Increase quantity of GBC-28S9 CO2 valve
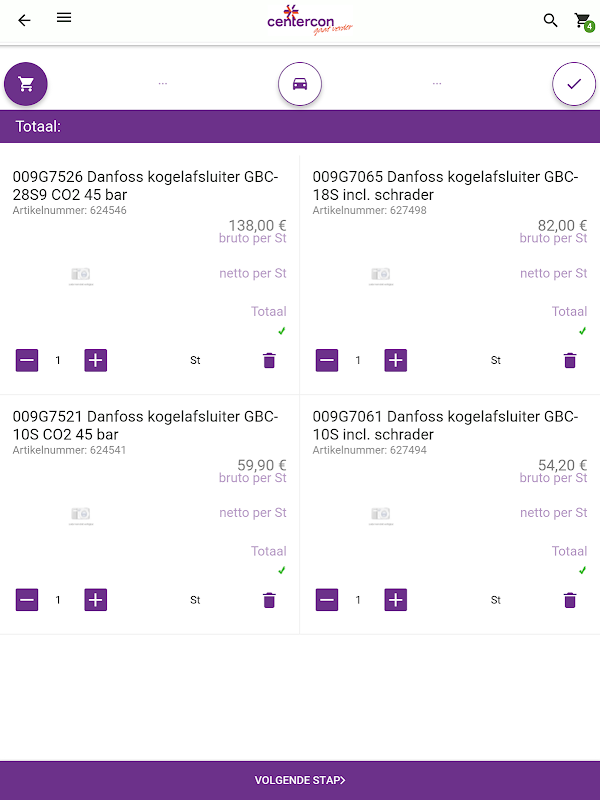Viewport: 600px width, 800px height. [95, 360]
